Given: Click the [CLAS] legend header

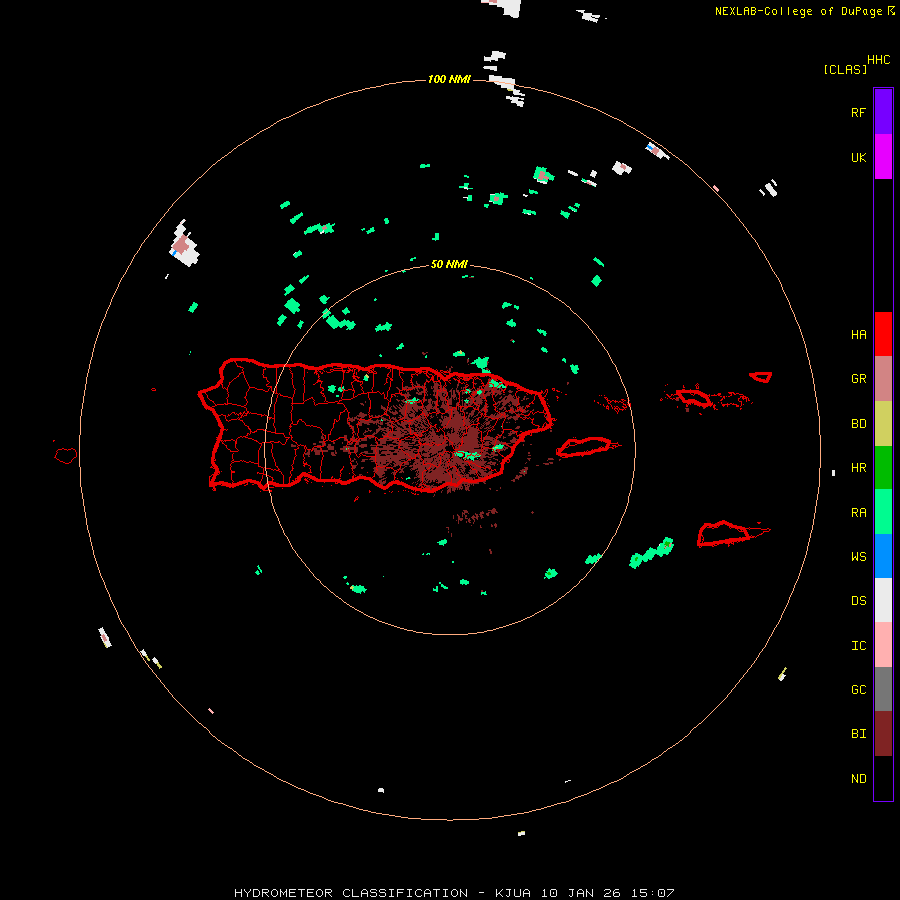Looking at the screenshot, I should (x=845, y=69).
